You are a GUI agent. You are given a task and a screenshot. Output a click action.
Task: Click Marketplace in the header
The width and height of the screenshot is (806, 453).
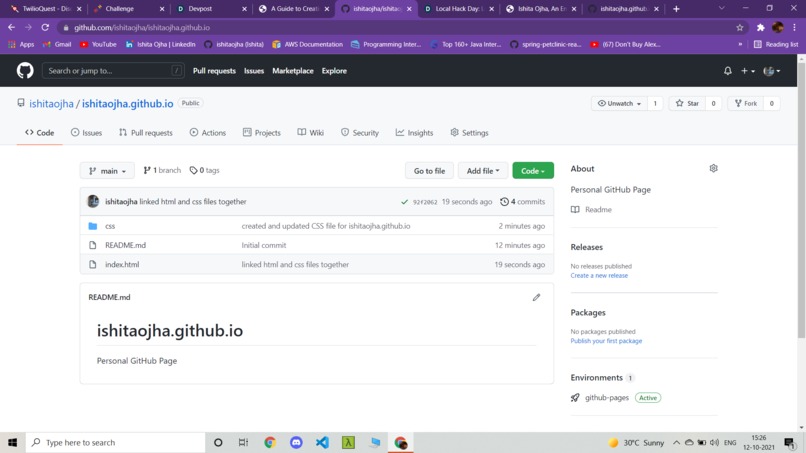pyautogui.click(x=292, y=71)
